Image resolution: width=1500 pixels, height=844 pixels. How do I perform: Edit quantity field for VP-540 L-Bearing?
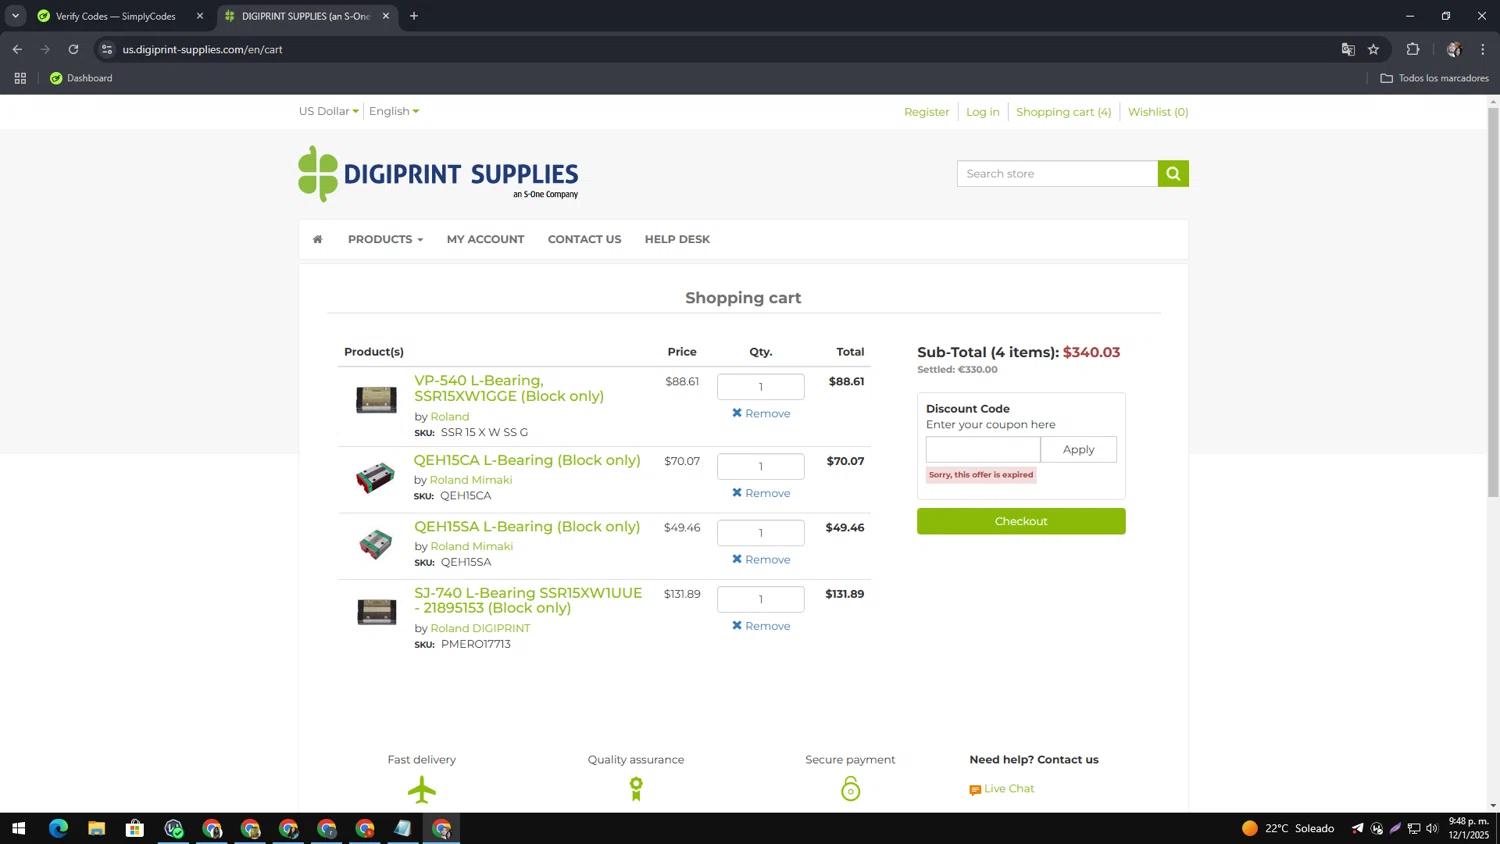point(760,386)
